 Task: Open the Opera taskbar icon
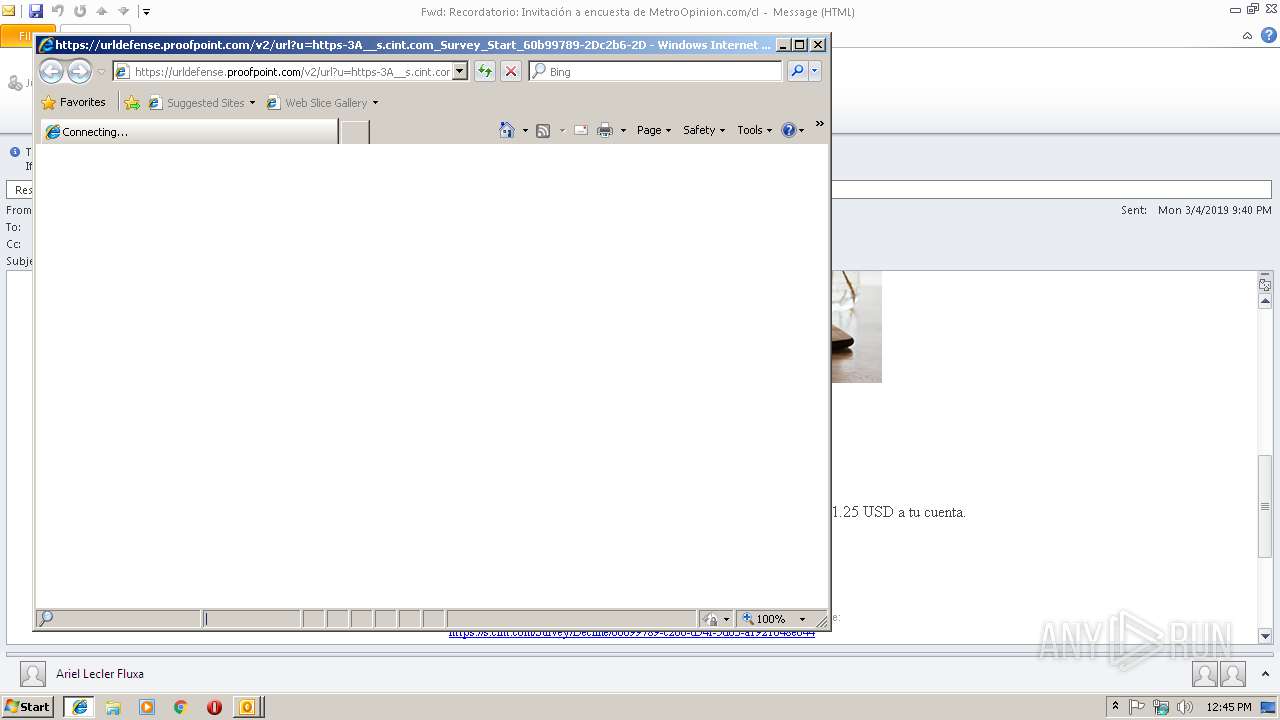pyautogui.click(x=214, y=707)
